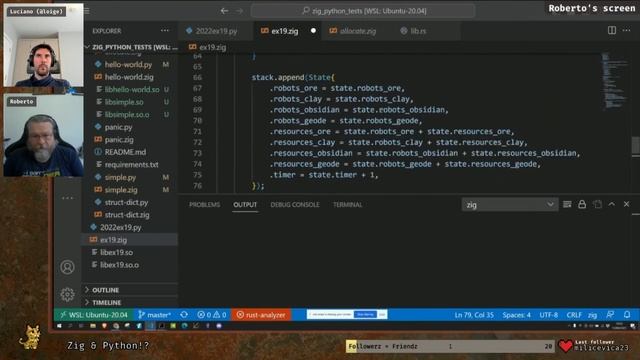Select the zig output channel dropdown
The image size is (640, 360).
click(509, 204)
